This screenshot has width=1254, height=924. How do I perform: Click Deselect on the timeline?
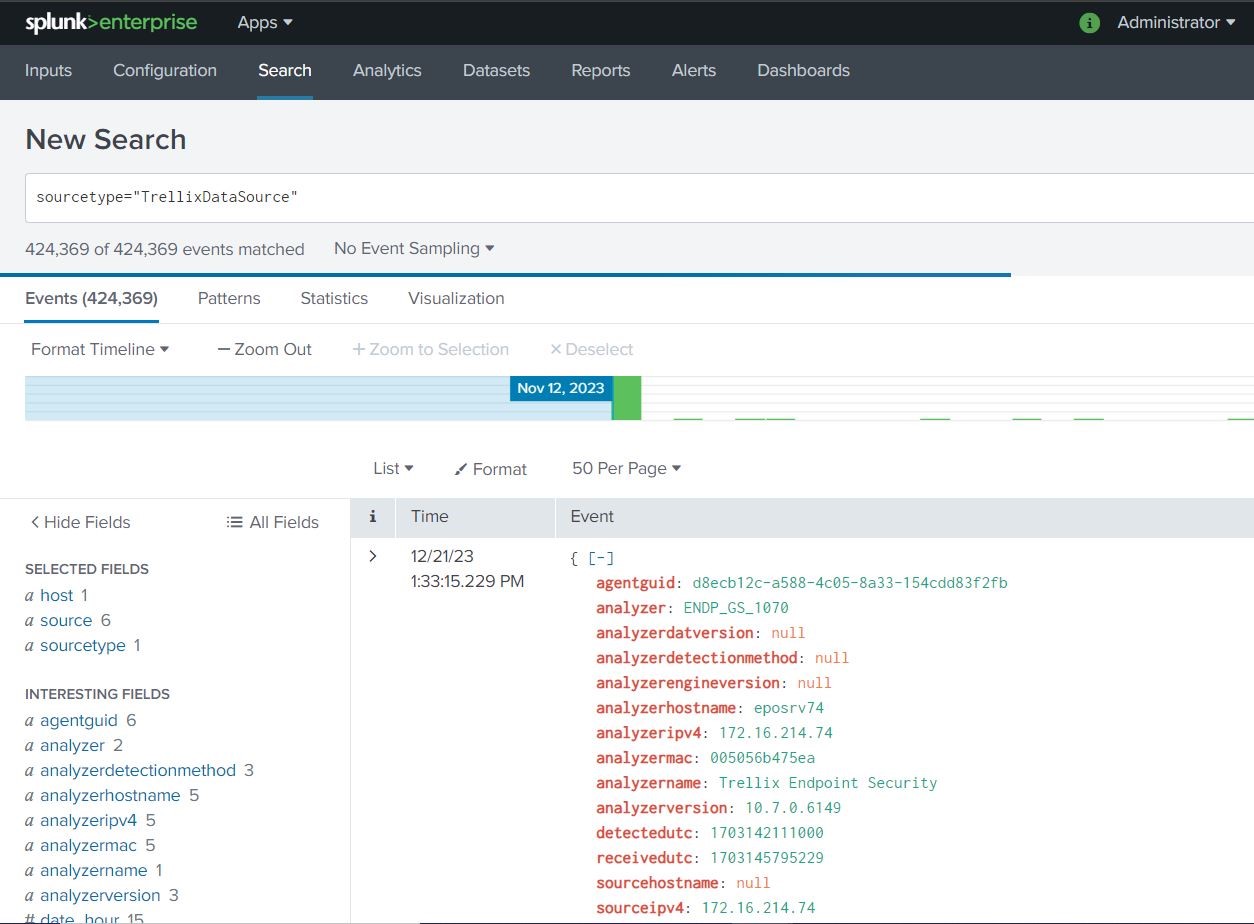(x=592, y=349)
